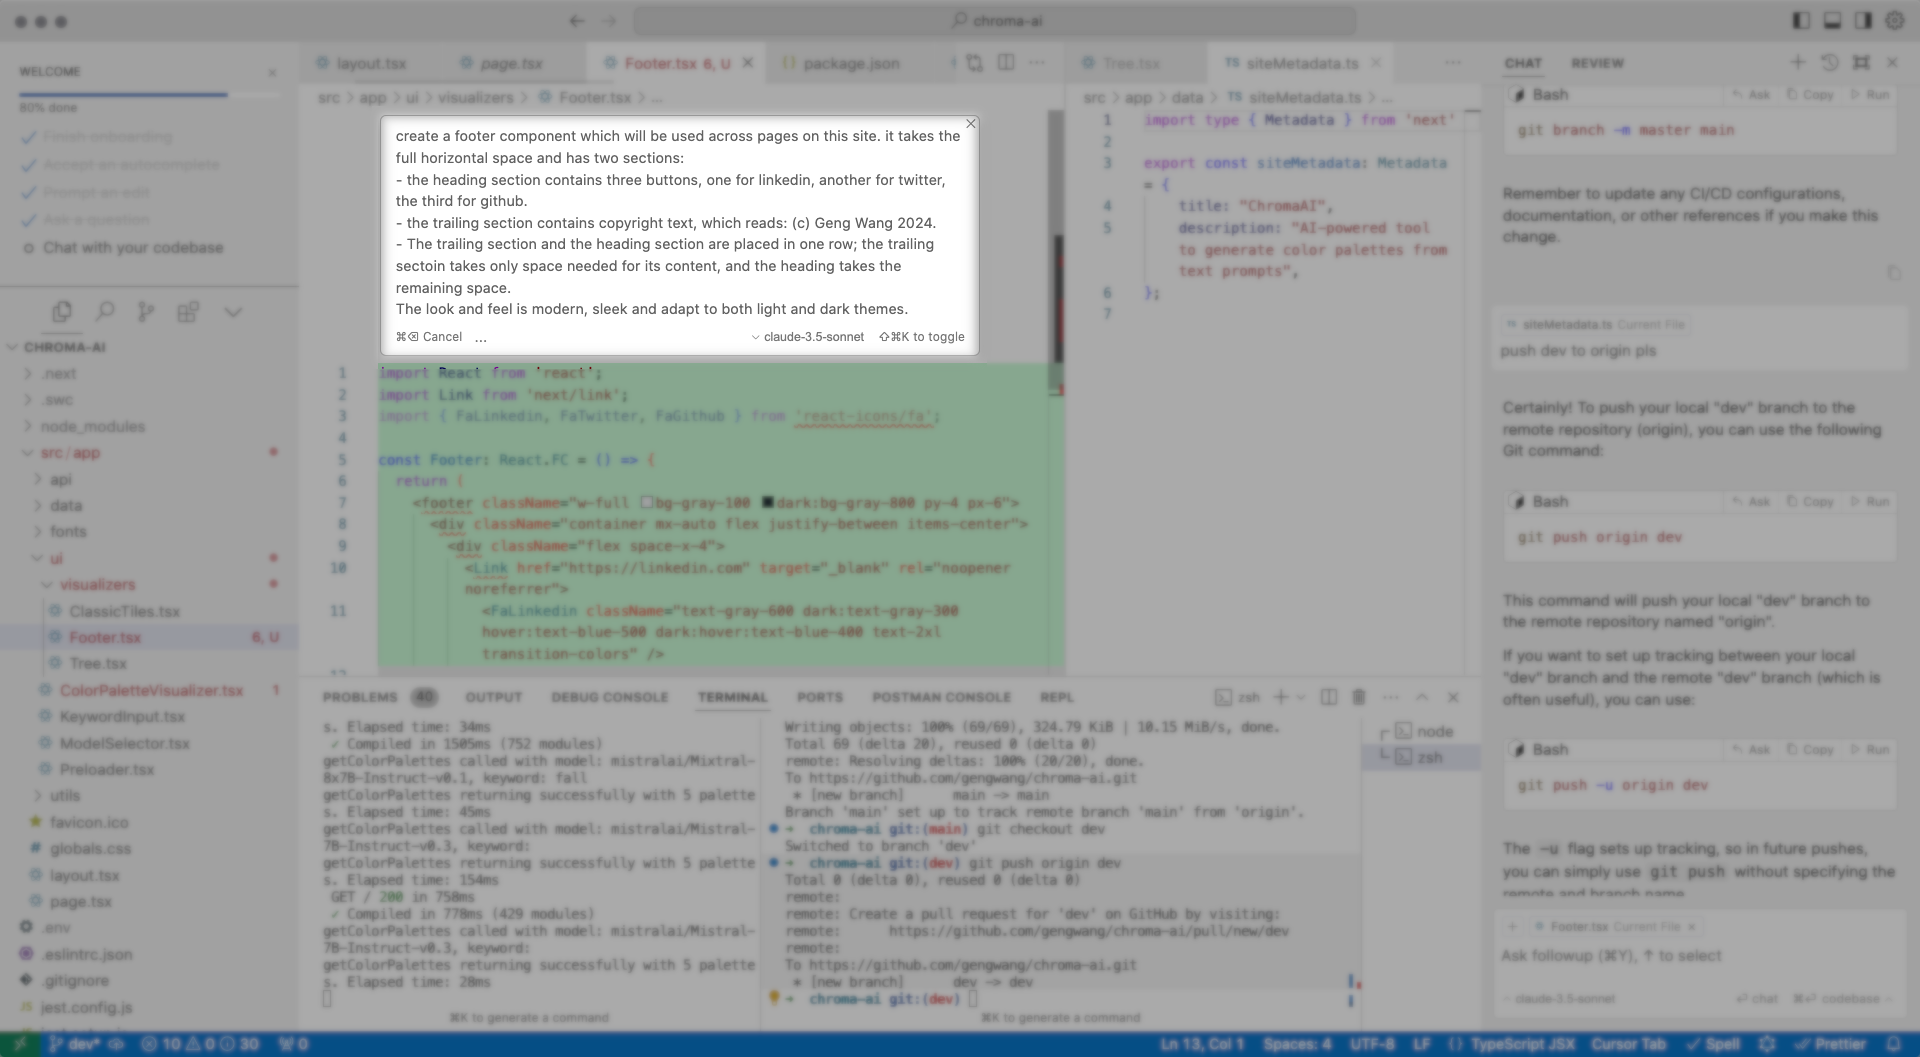The width and height of the screenshot is (1920, 1057).
Task: Close the prompt popup with X
Action: tap(970, 123)
